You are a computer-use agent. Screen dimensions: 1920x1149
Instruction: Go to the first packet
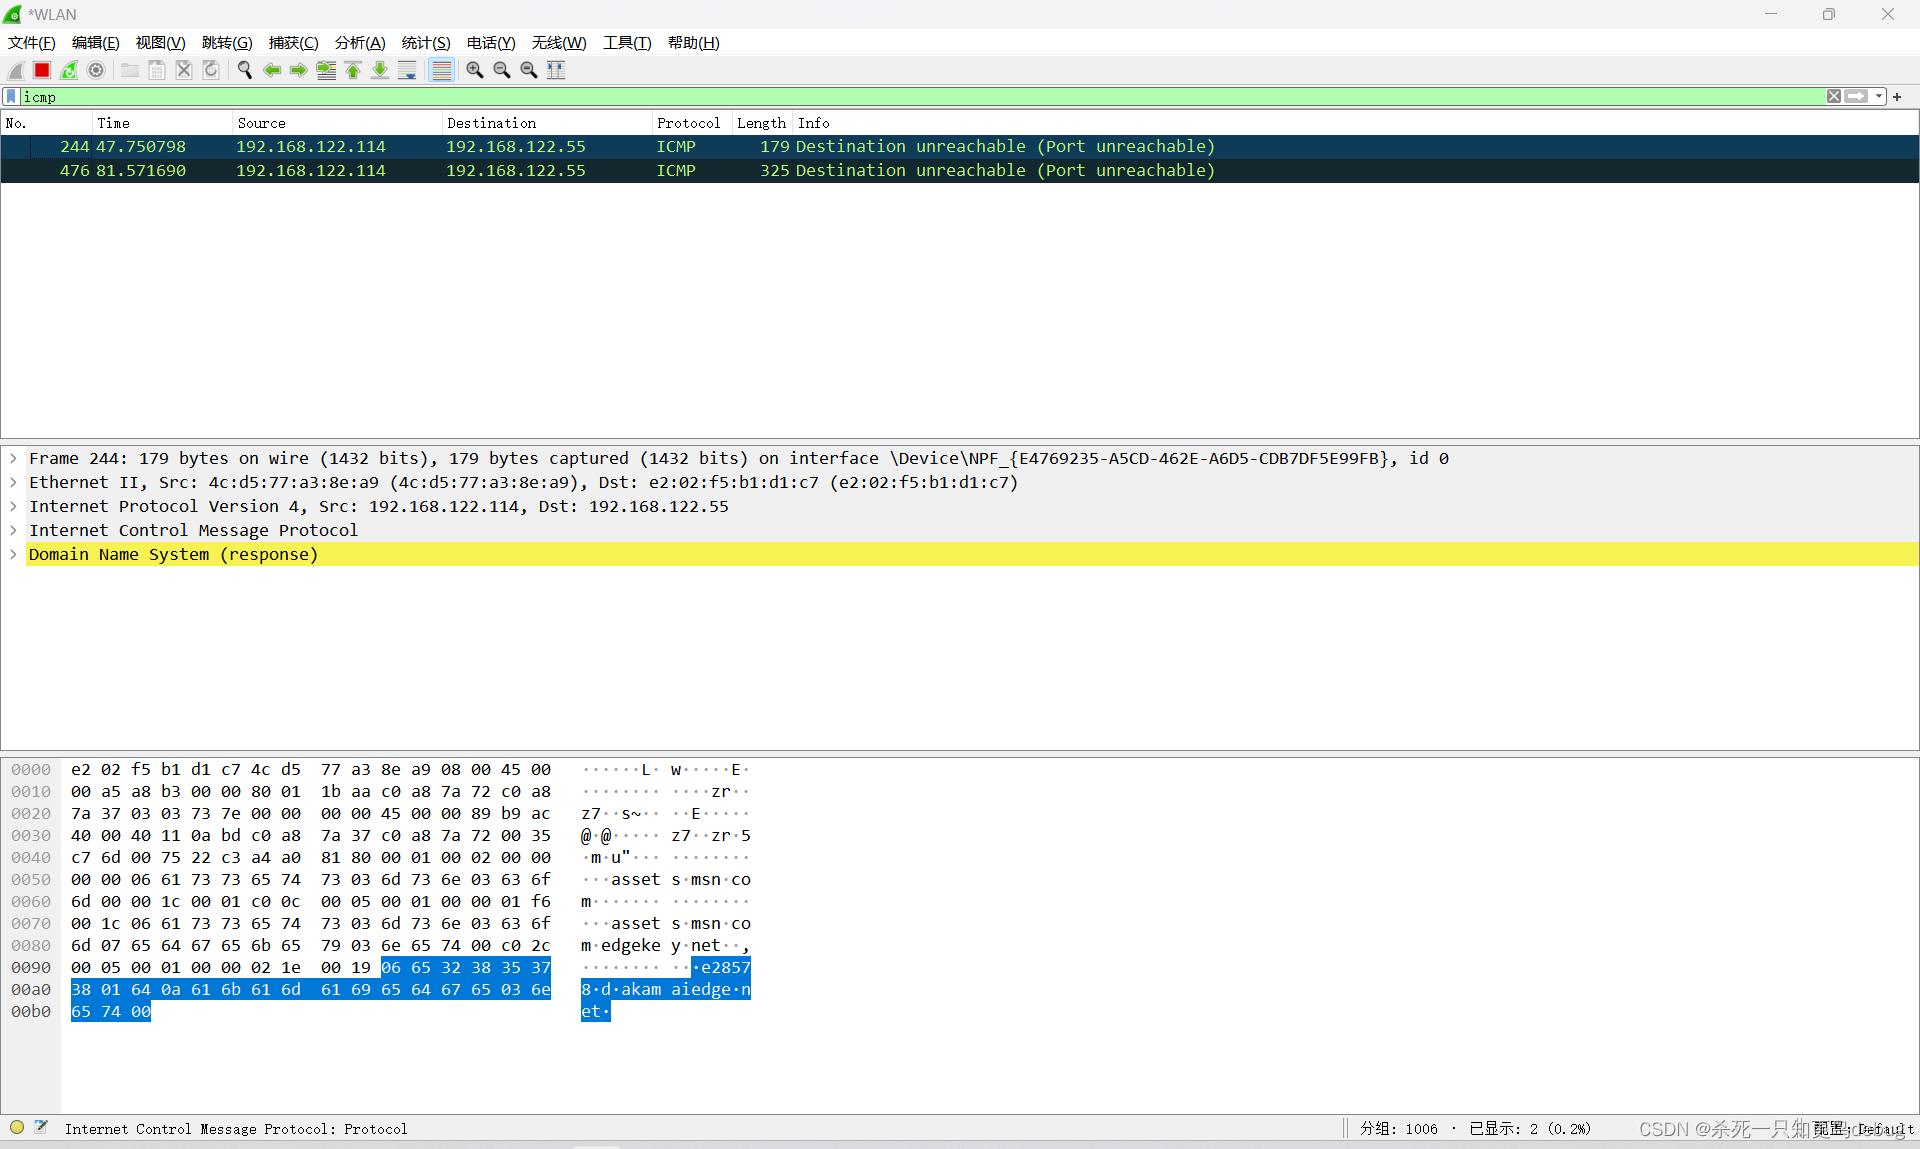[353, 70]
